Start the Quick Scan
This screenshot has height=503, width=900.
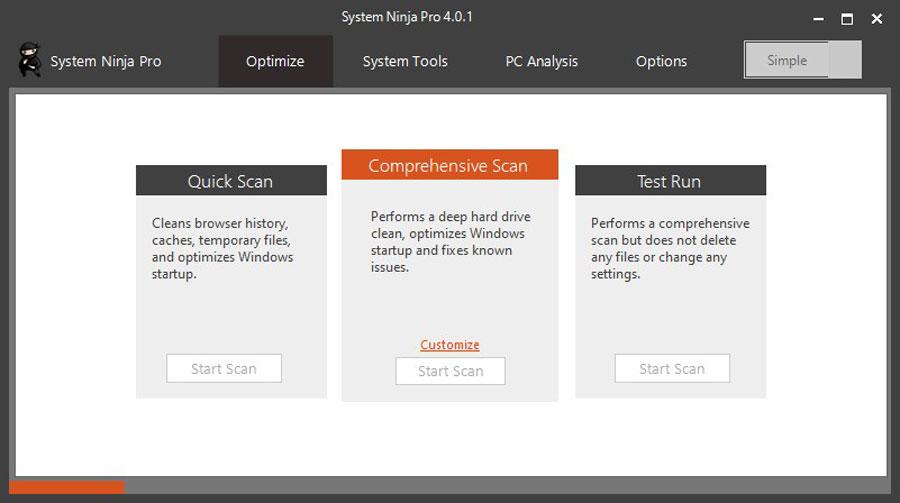[224, 369]
